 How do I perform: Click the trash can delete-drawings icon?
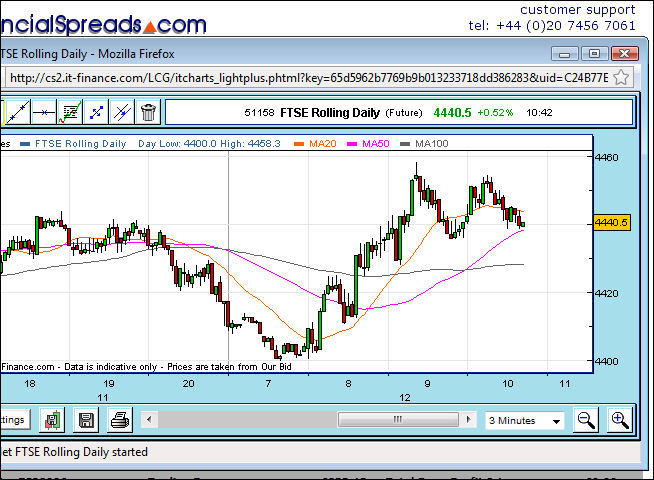148,112
